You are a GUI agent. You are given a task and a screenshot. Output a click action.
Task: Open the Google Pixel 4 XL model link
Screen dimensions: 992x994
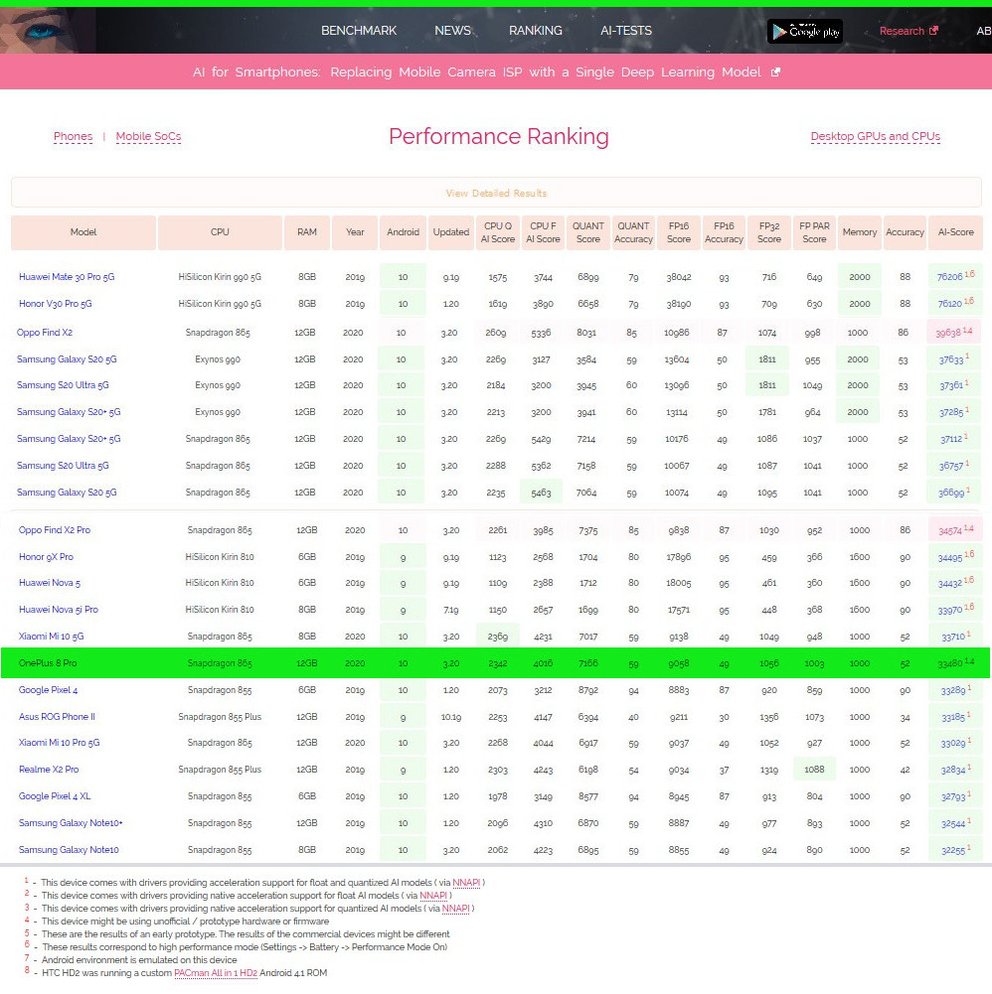click(55, 796)
